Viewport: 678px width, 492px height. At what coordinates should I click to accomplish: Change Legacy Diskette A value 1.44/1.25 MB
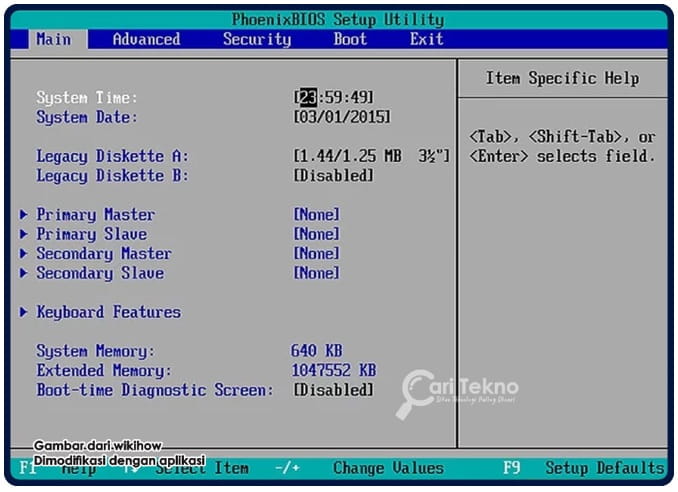371,156
